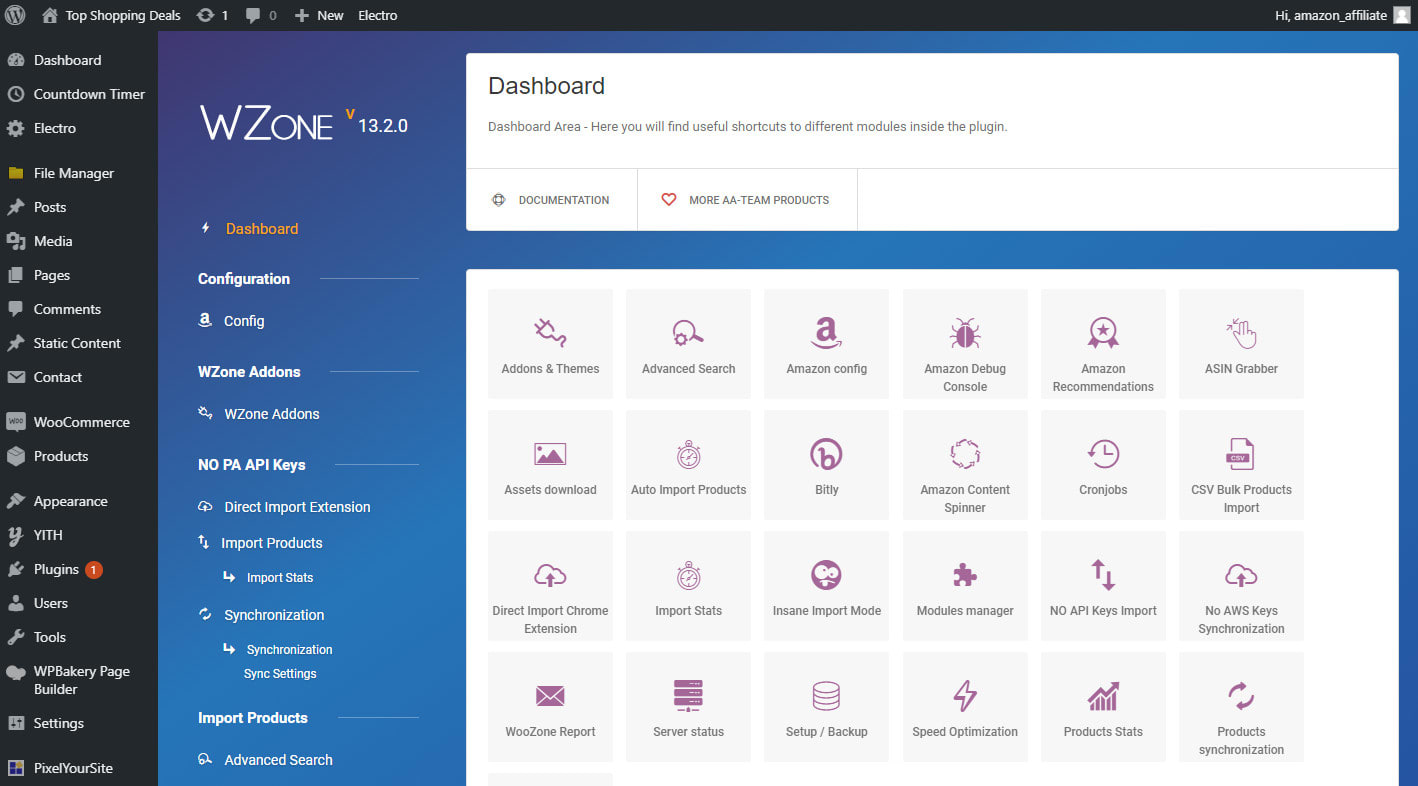The image size is (1418, 786).
Task: Open the Speed Optimization tile
Action: tap(965, 707)
